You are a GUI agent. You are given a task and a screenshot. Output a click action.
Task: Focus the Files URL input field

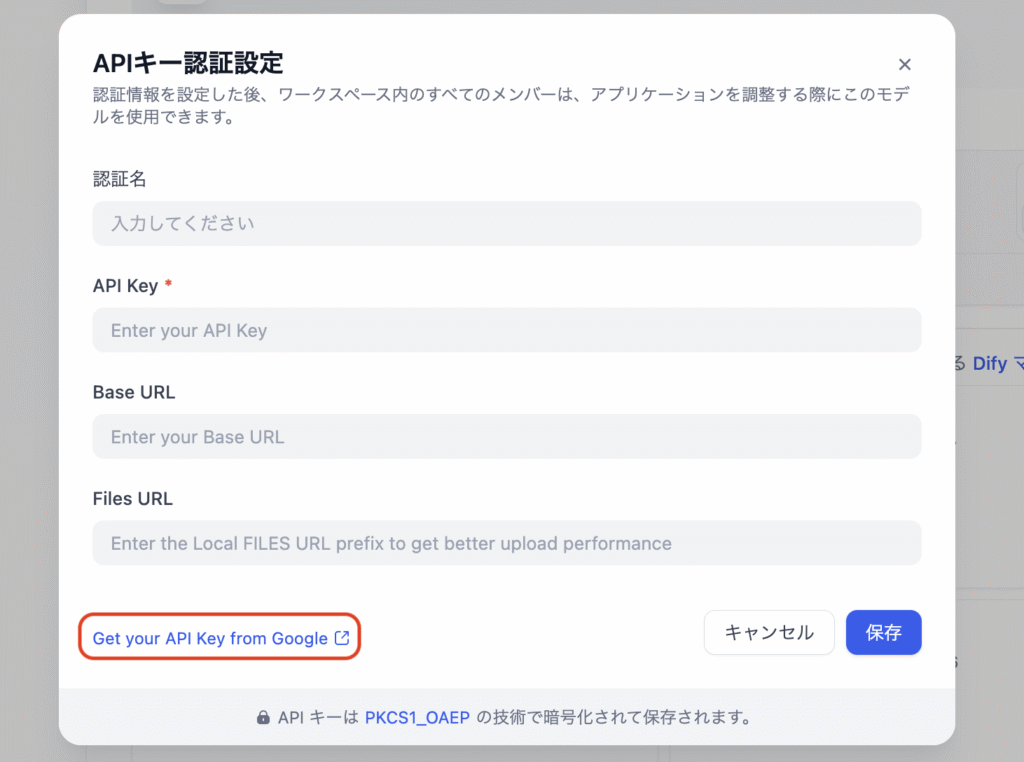(x=507, y=543)
